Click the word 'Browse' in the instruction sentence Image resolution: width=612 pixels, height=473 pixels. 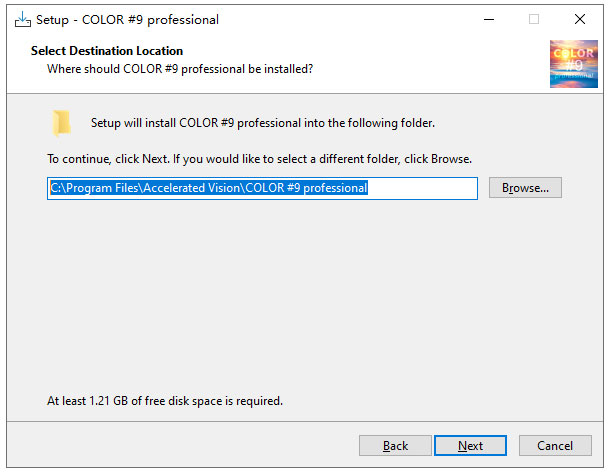pyautogui.click(x=450, y=159)
